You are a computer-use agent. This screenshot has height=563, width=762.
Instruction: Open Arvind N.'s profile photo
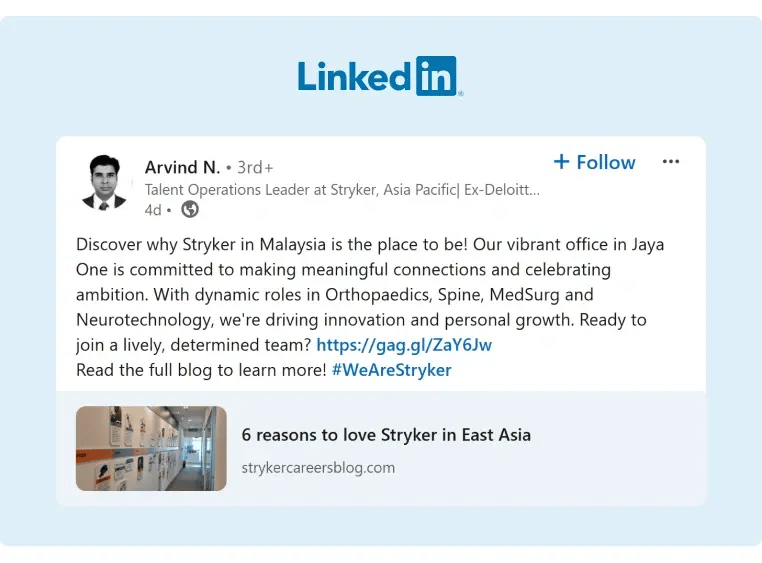[x=104, y=183]
